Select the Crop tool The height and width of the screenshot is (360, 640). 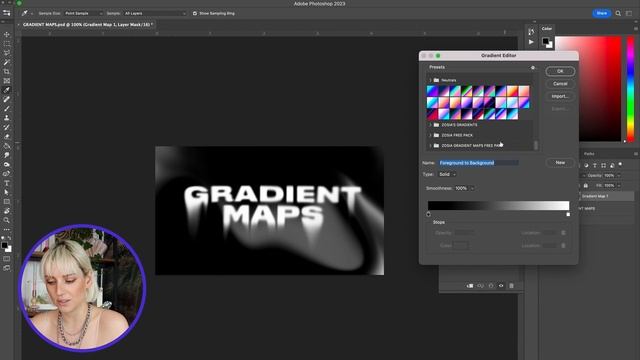tap(7, 72)
